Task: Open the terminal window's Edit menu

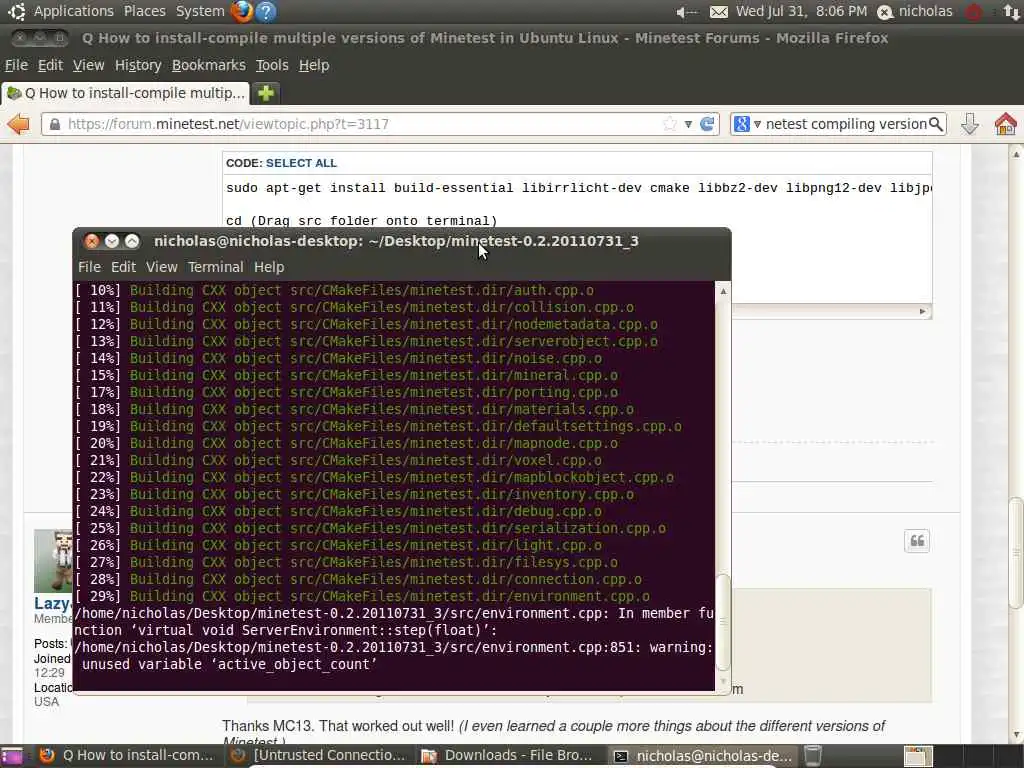Action: [123, 266]
